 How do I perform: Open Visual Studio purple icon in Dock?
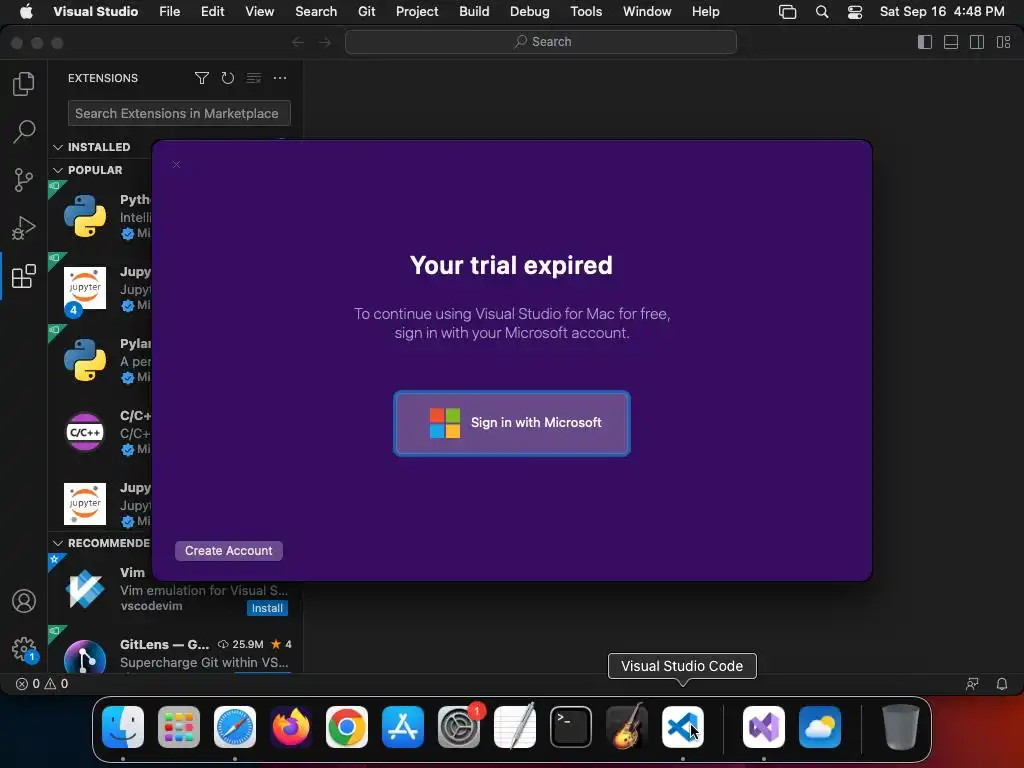763,727
